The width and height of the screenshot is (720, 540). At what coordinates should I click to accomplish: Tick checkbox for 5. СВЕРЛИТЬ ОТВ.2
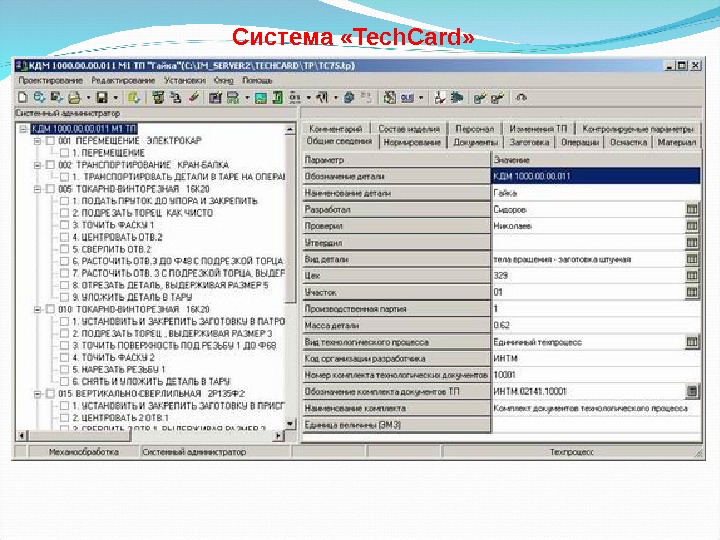tap(65, 249)
